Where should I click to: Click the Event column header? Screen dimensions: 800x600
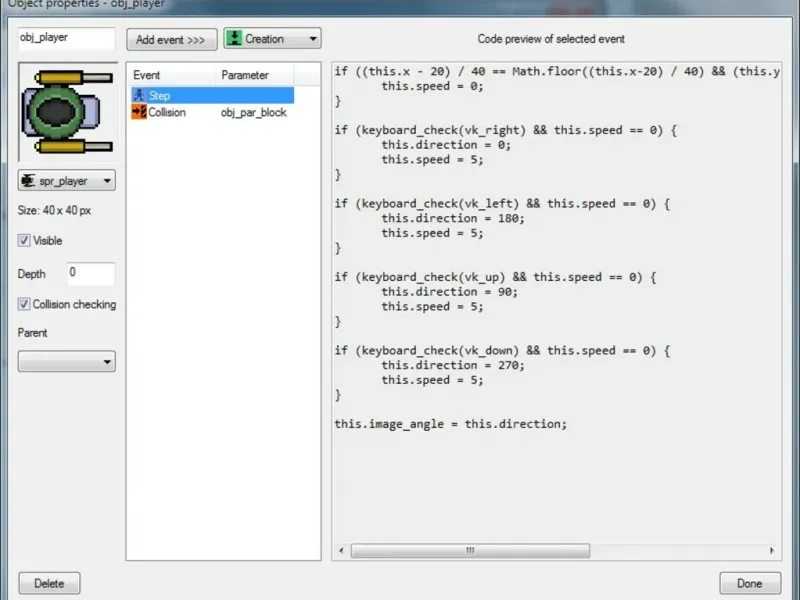(x=171, y=75)
